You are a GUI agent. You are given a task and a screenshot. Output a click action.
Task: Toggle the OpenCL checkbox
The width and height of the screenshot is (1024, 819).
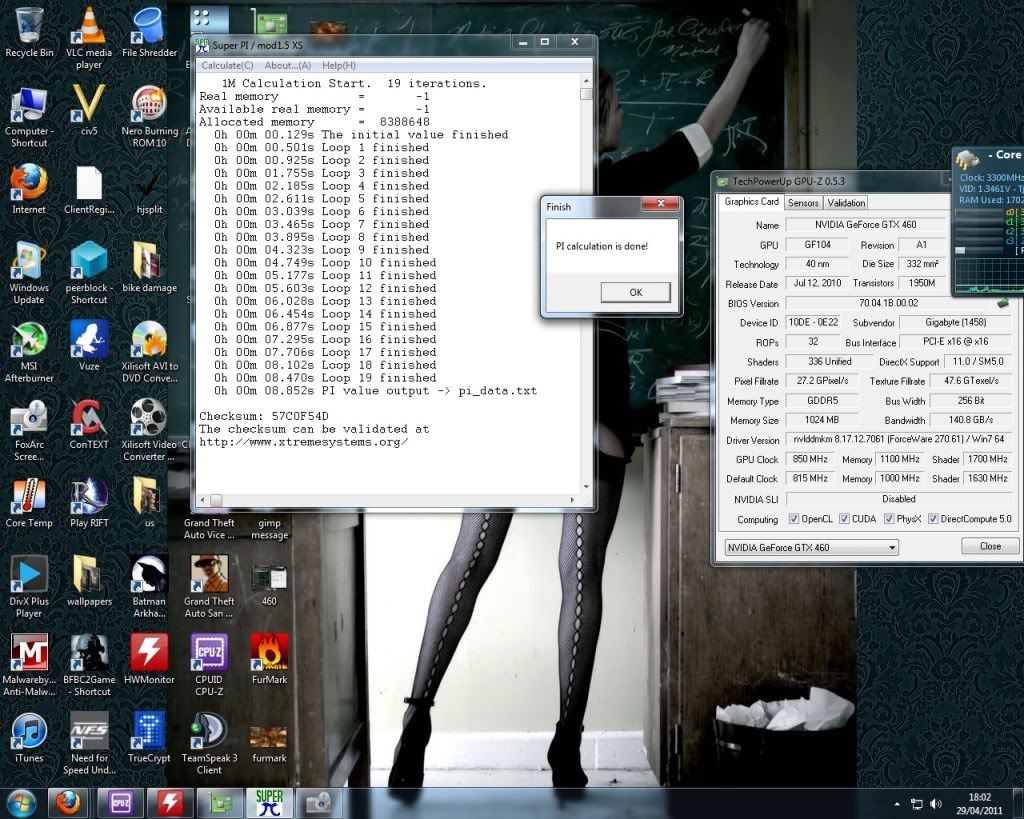tap(794, 519)
